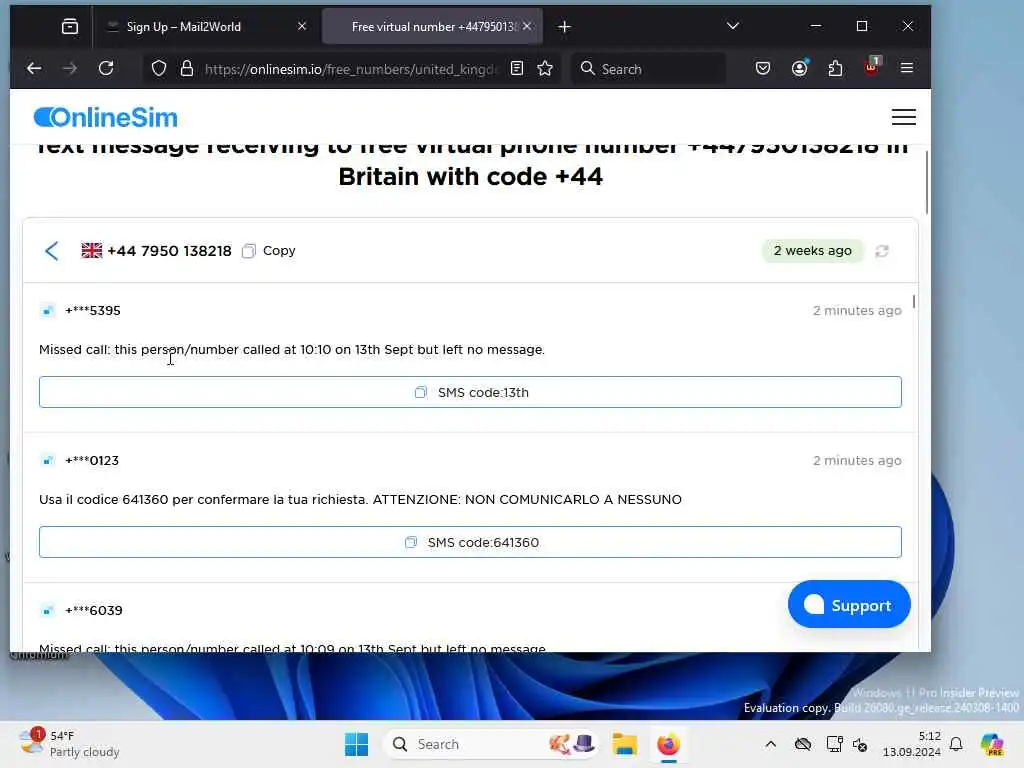Click the browser Search box
The width and height of the screenshot is (1024, 768).
[x=649, y=69]
